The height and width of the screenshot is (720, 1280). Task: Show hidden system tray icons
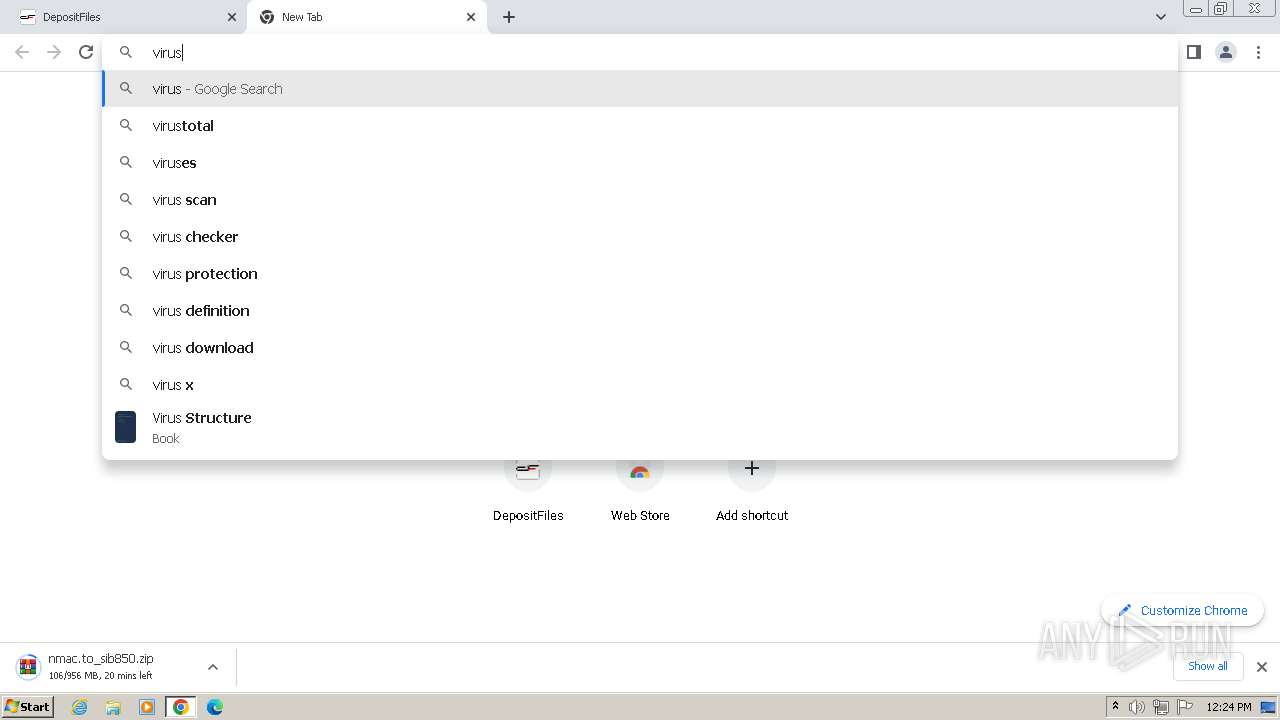[1115, 707]
